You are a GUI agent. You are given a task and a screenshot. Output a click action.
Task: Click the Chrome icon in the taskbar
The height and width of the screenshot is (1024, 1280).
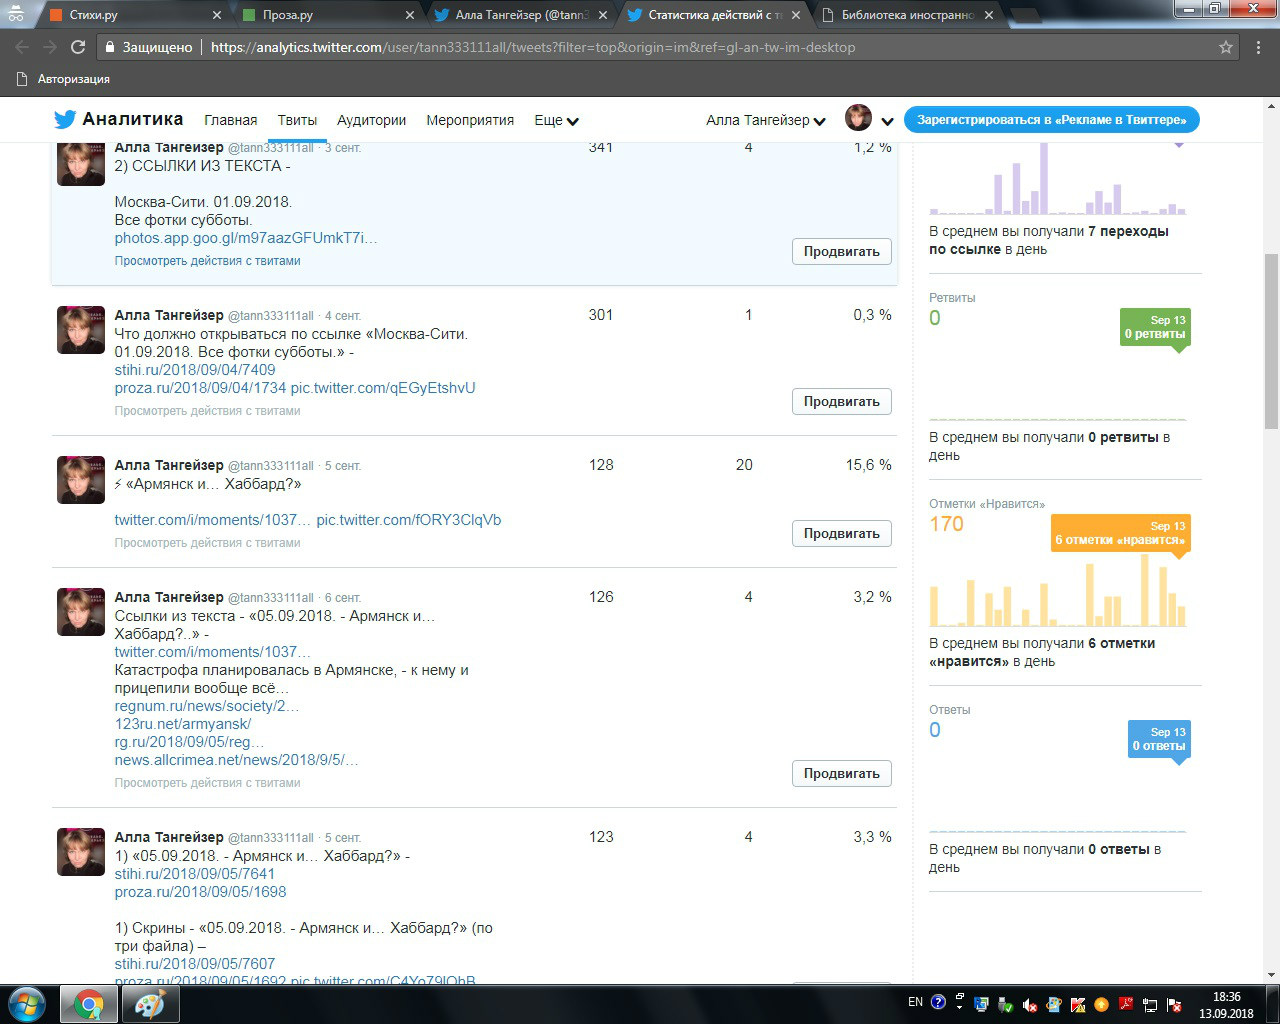point(89,1004)
